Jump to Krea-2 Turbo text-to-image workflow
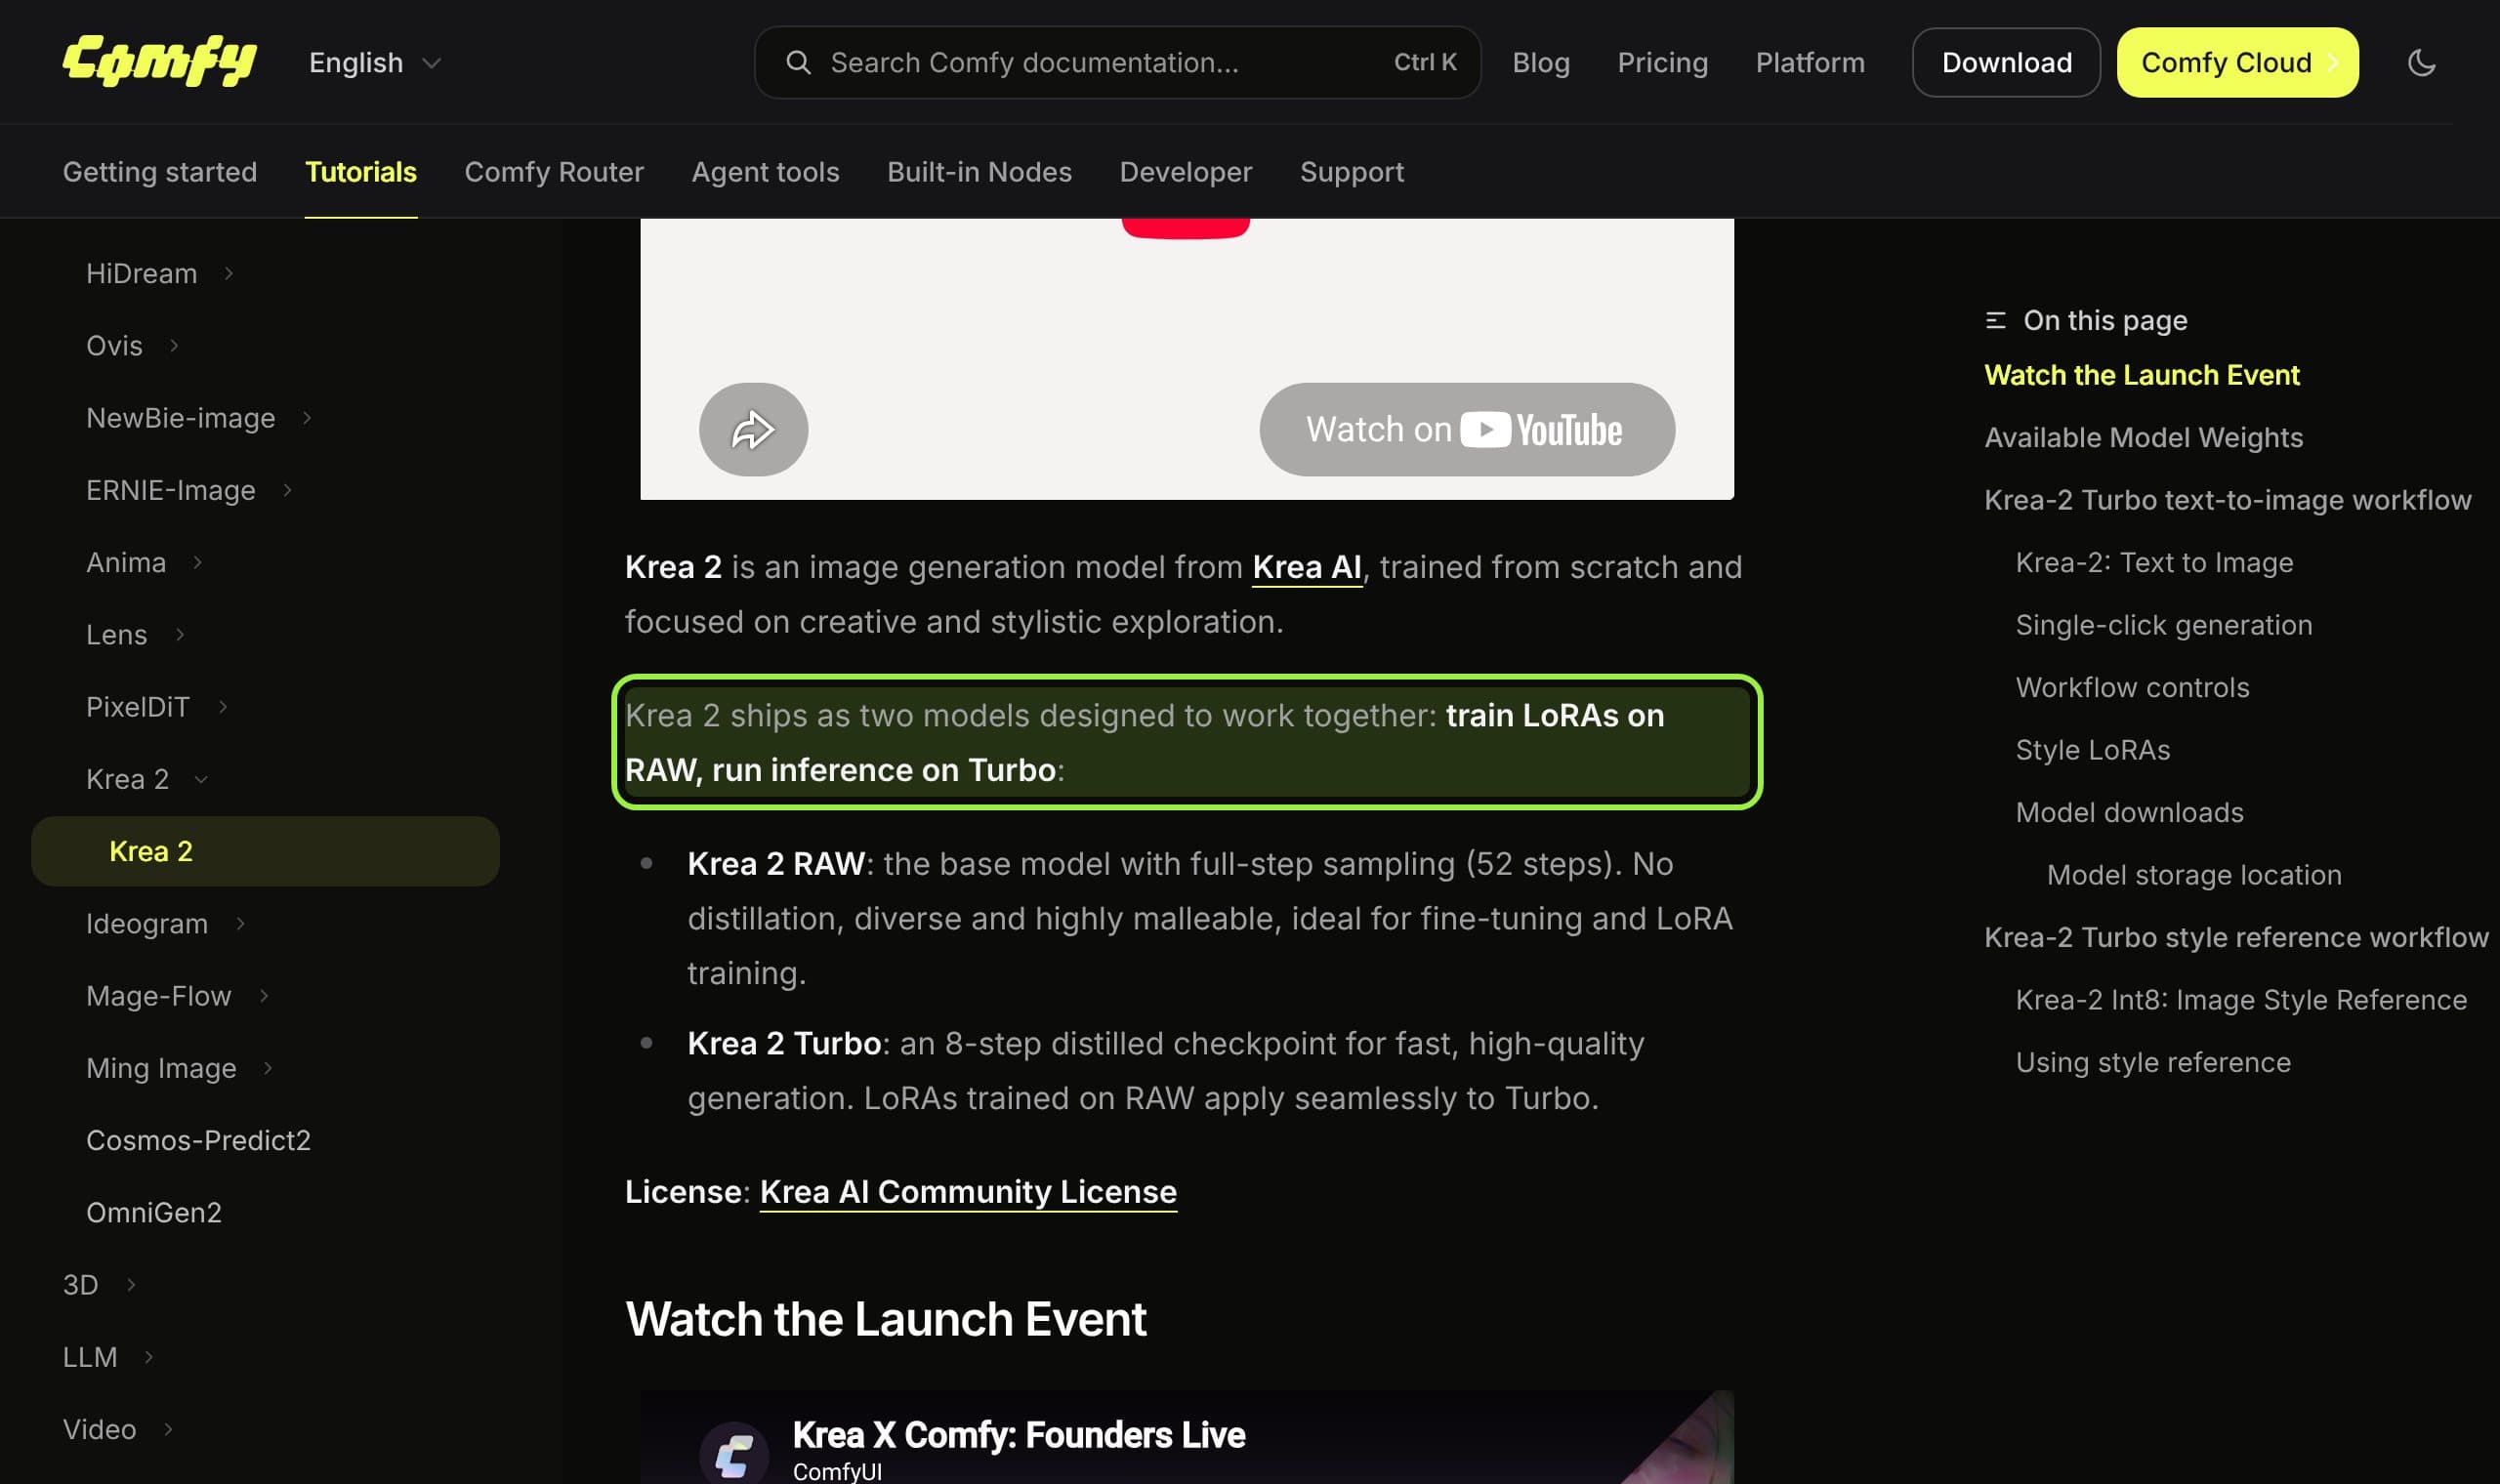The width and height of the screenshot is (2500, 1484). pos(2227,500)
